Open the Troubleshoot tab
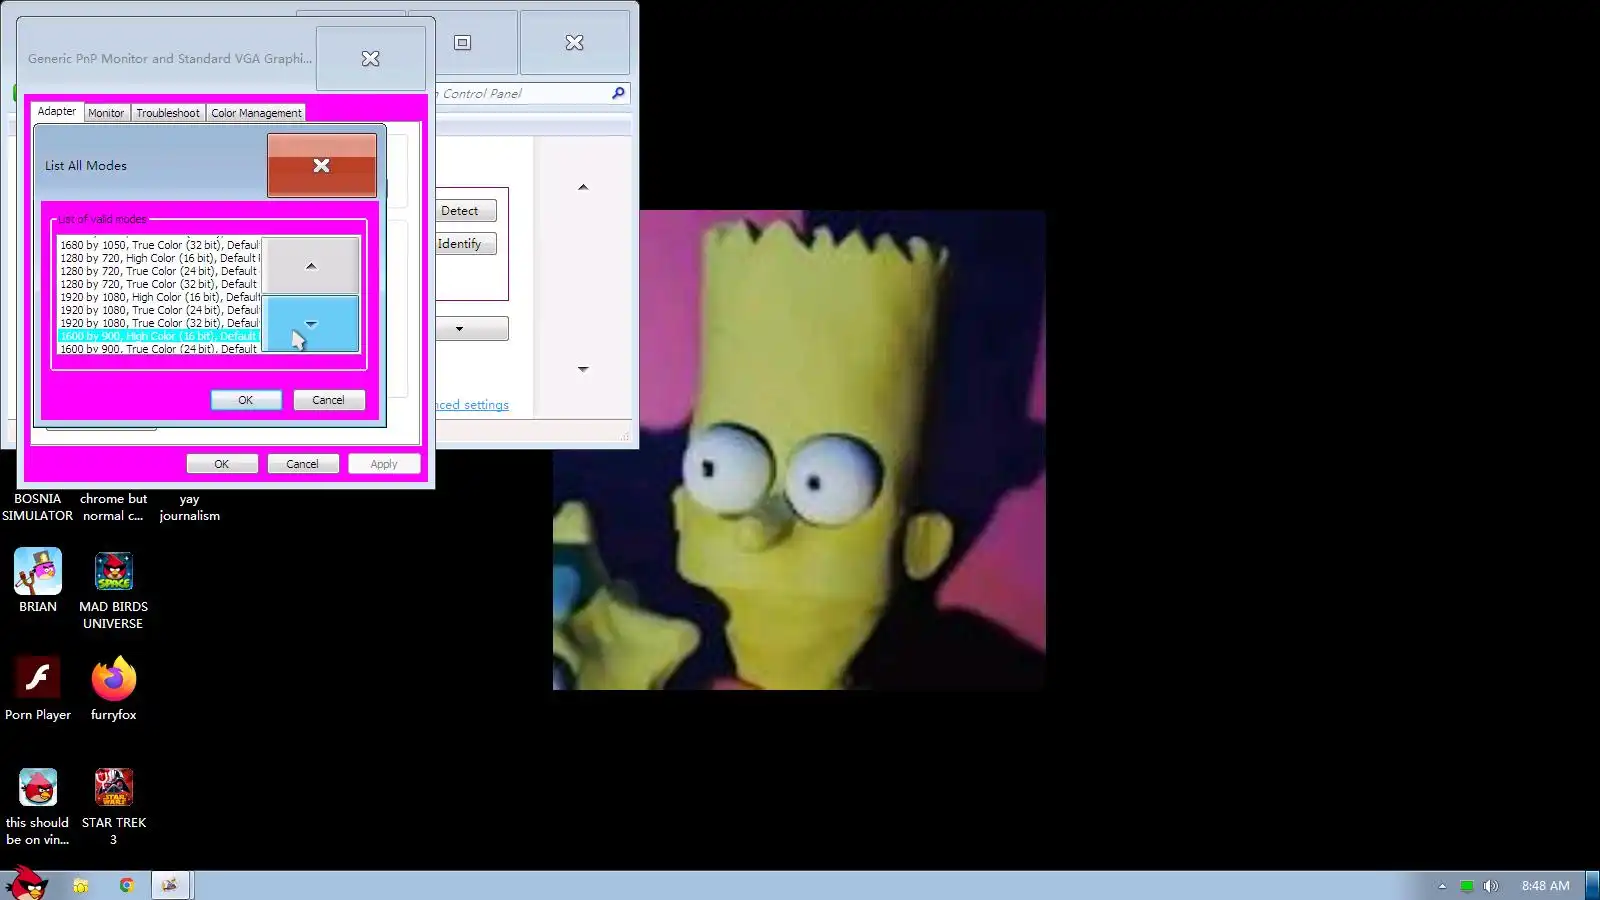This screenshot has width=1600, height=900. click(x=168, y=113)
